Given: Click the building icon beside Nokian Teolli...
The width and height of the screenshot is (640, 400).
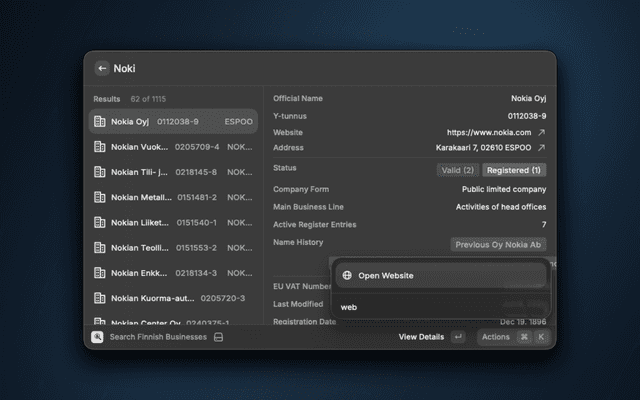Looking at the screenshot, I should (100, 248).
